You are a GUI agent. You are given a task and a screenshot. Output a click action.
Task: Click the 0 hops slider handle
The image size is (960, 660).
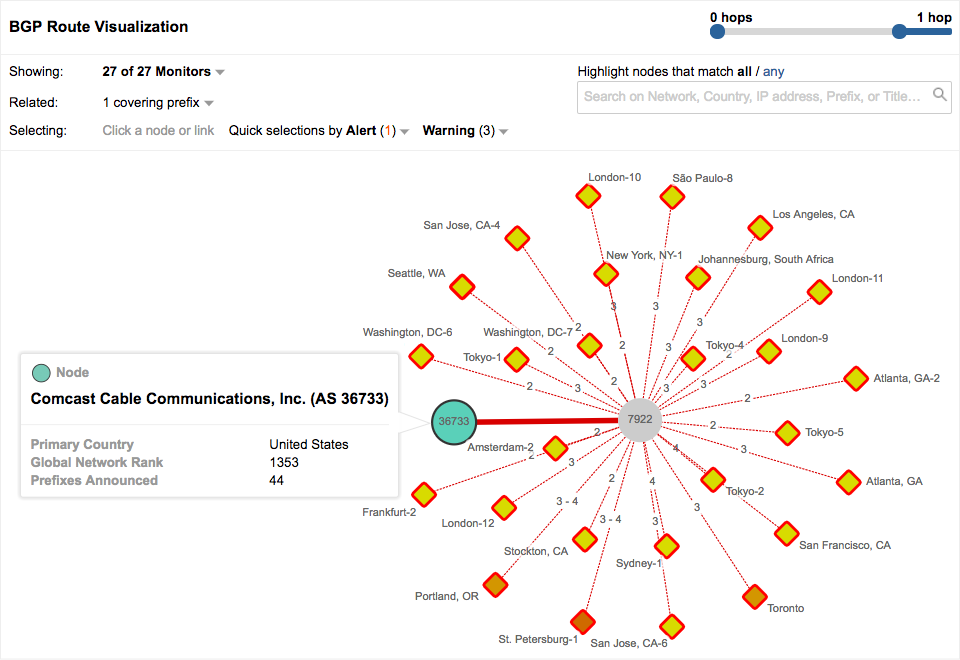[717, 32]
